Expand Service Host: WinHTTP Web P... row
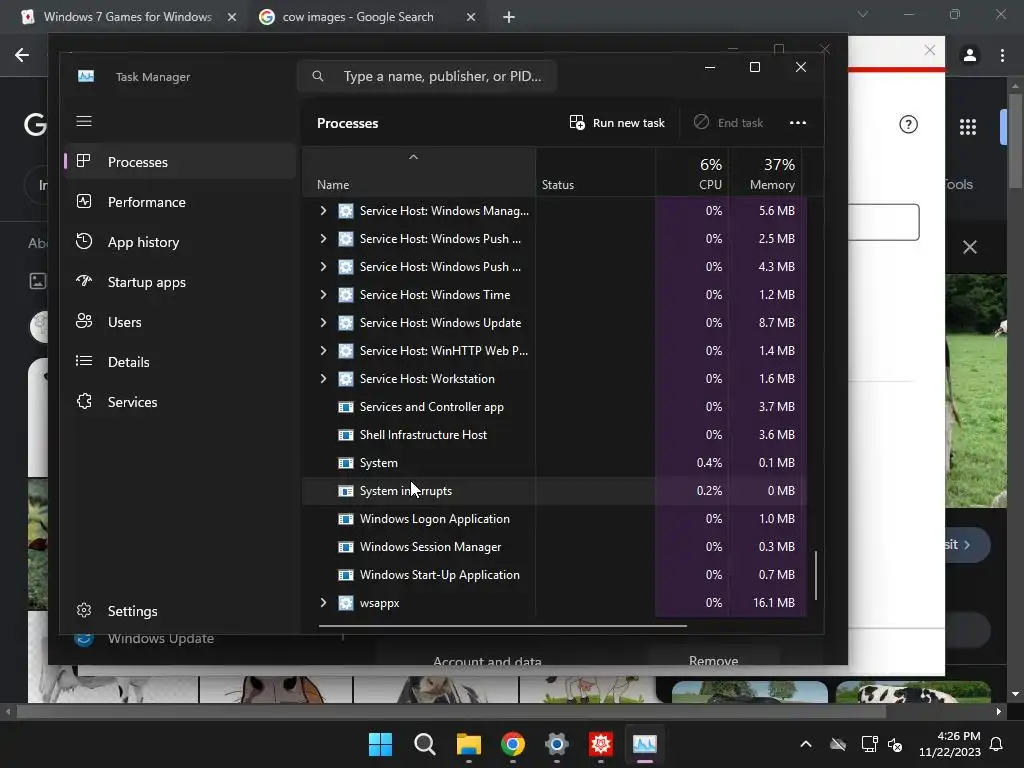 [323, 351]
